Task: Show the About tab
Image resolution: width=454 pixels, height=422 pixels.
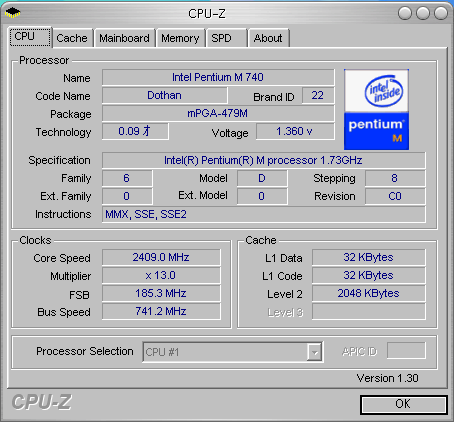Action: point(268,38)
